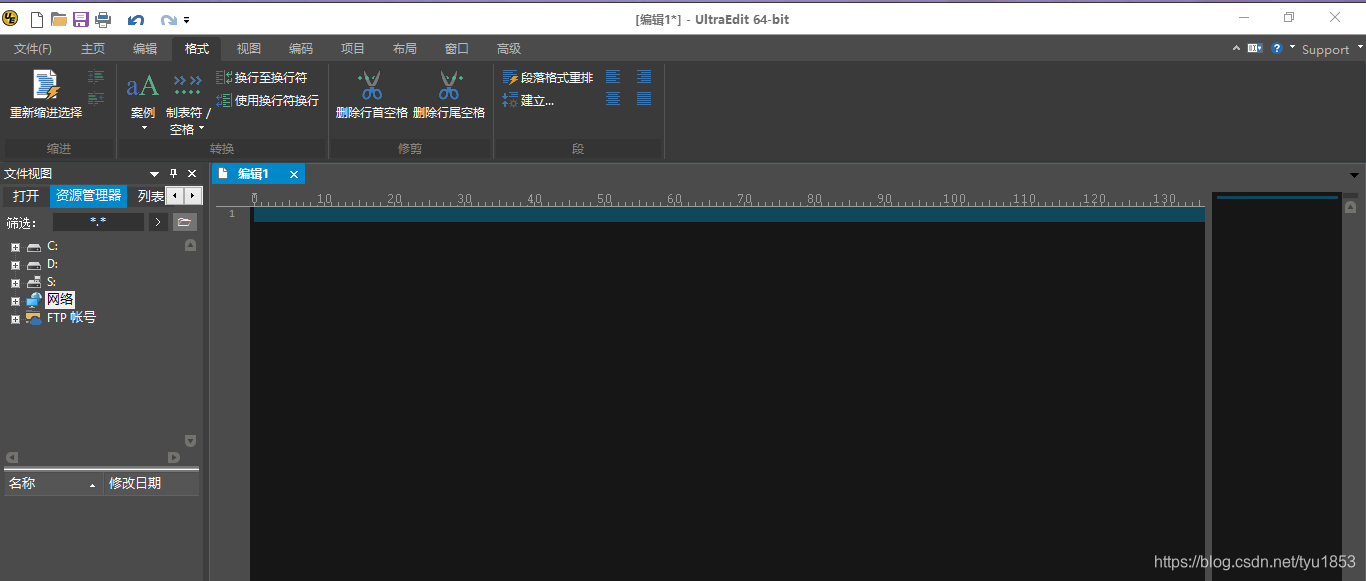Close the 编辑1 document tab
Screen dimensions: 1366x581
pos(294,174)
